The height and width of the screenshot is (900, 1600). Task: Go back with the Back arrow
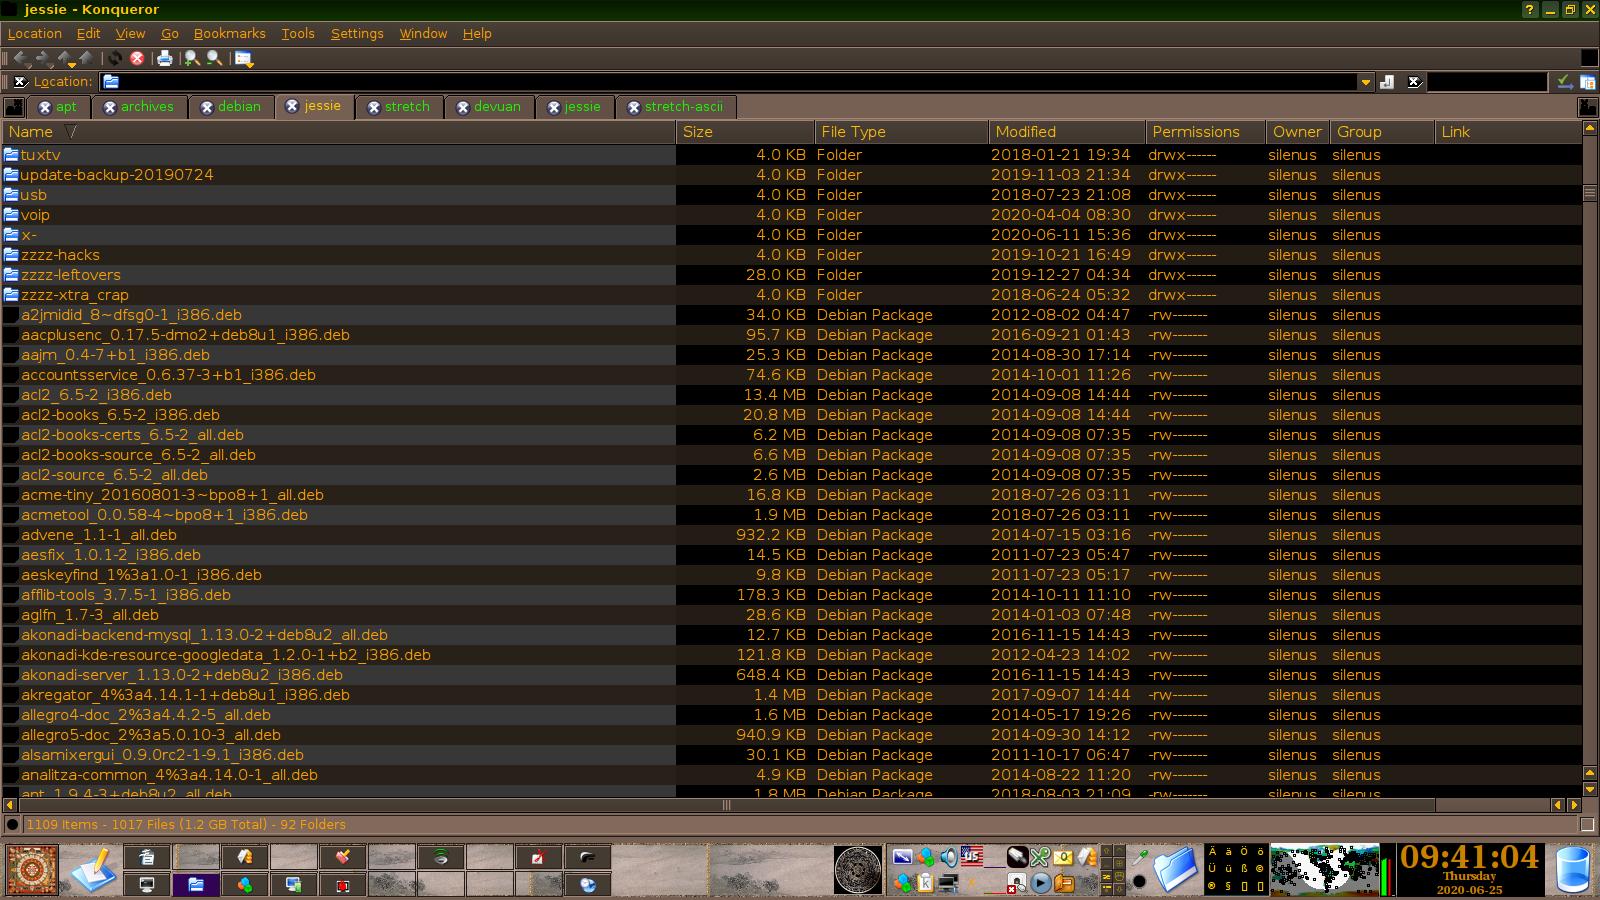pyautogui.click(x=21, y=59)
